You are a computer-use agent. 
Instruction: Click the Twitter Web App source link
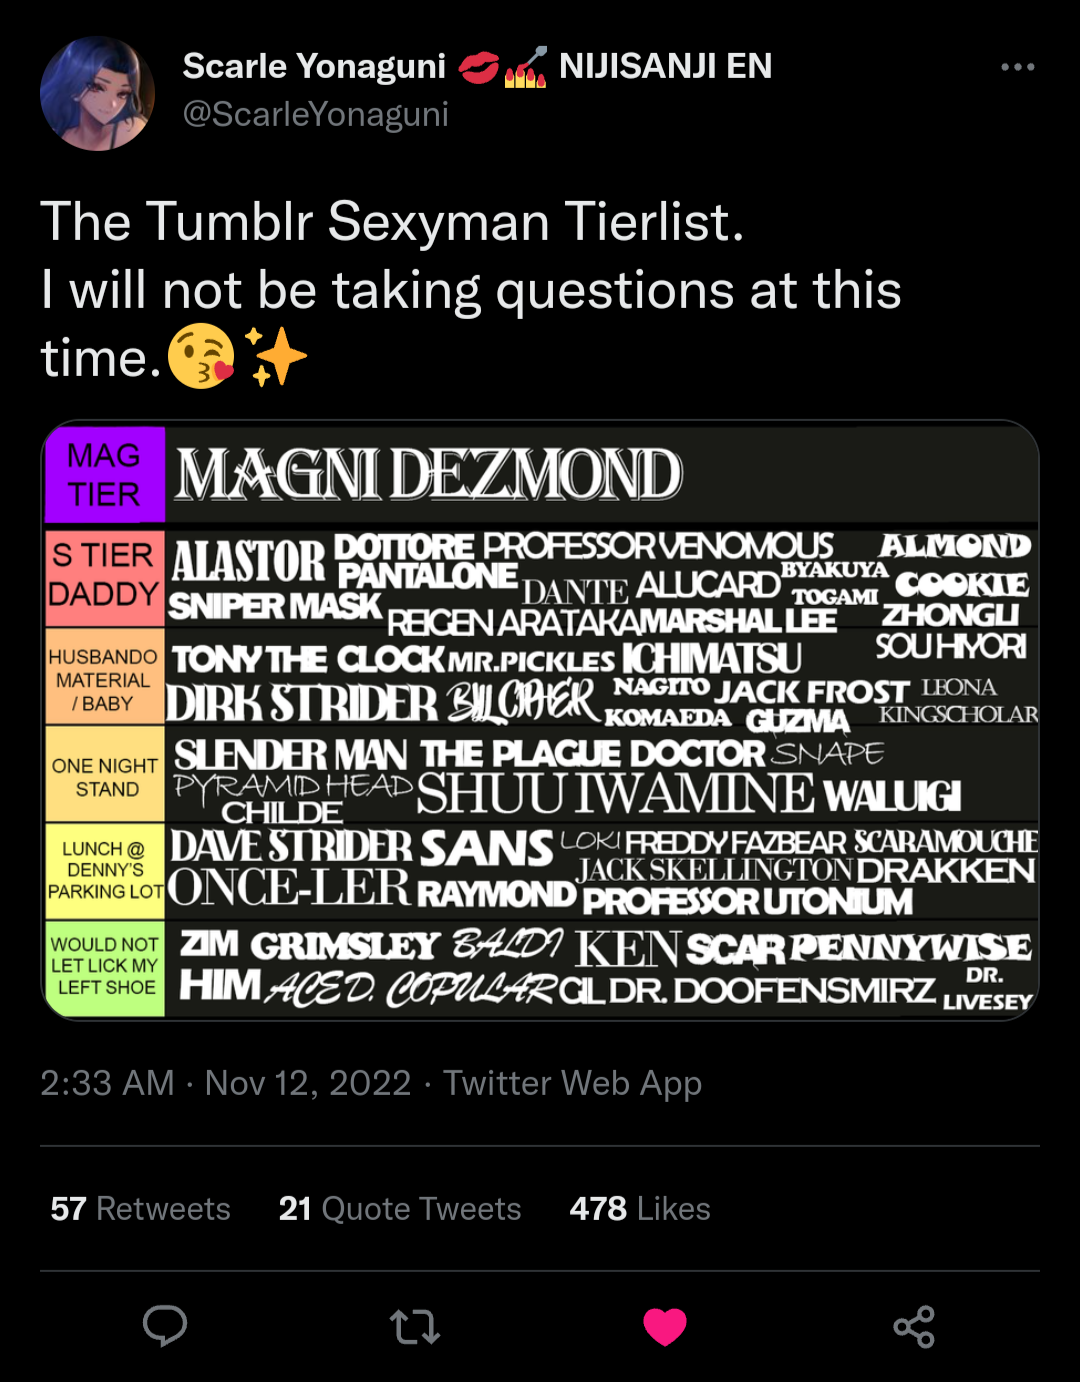click(x=572, y=1083)
